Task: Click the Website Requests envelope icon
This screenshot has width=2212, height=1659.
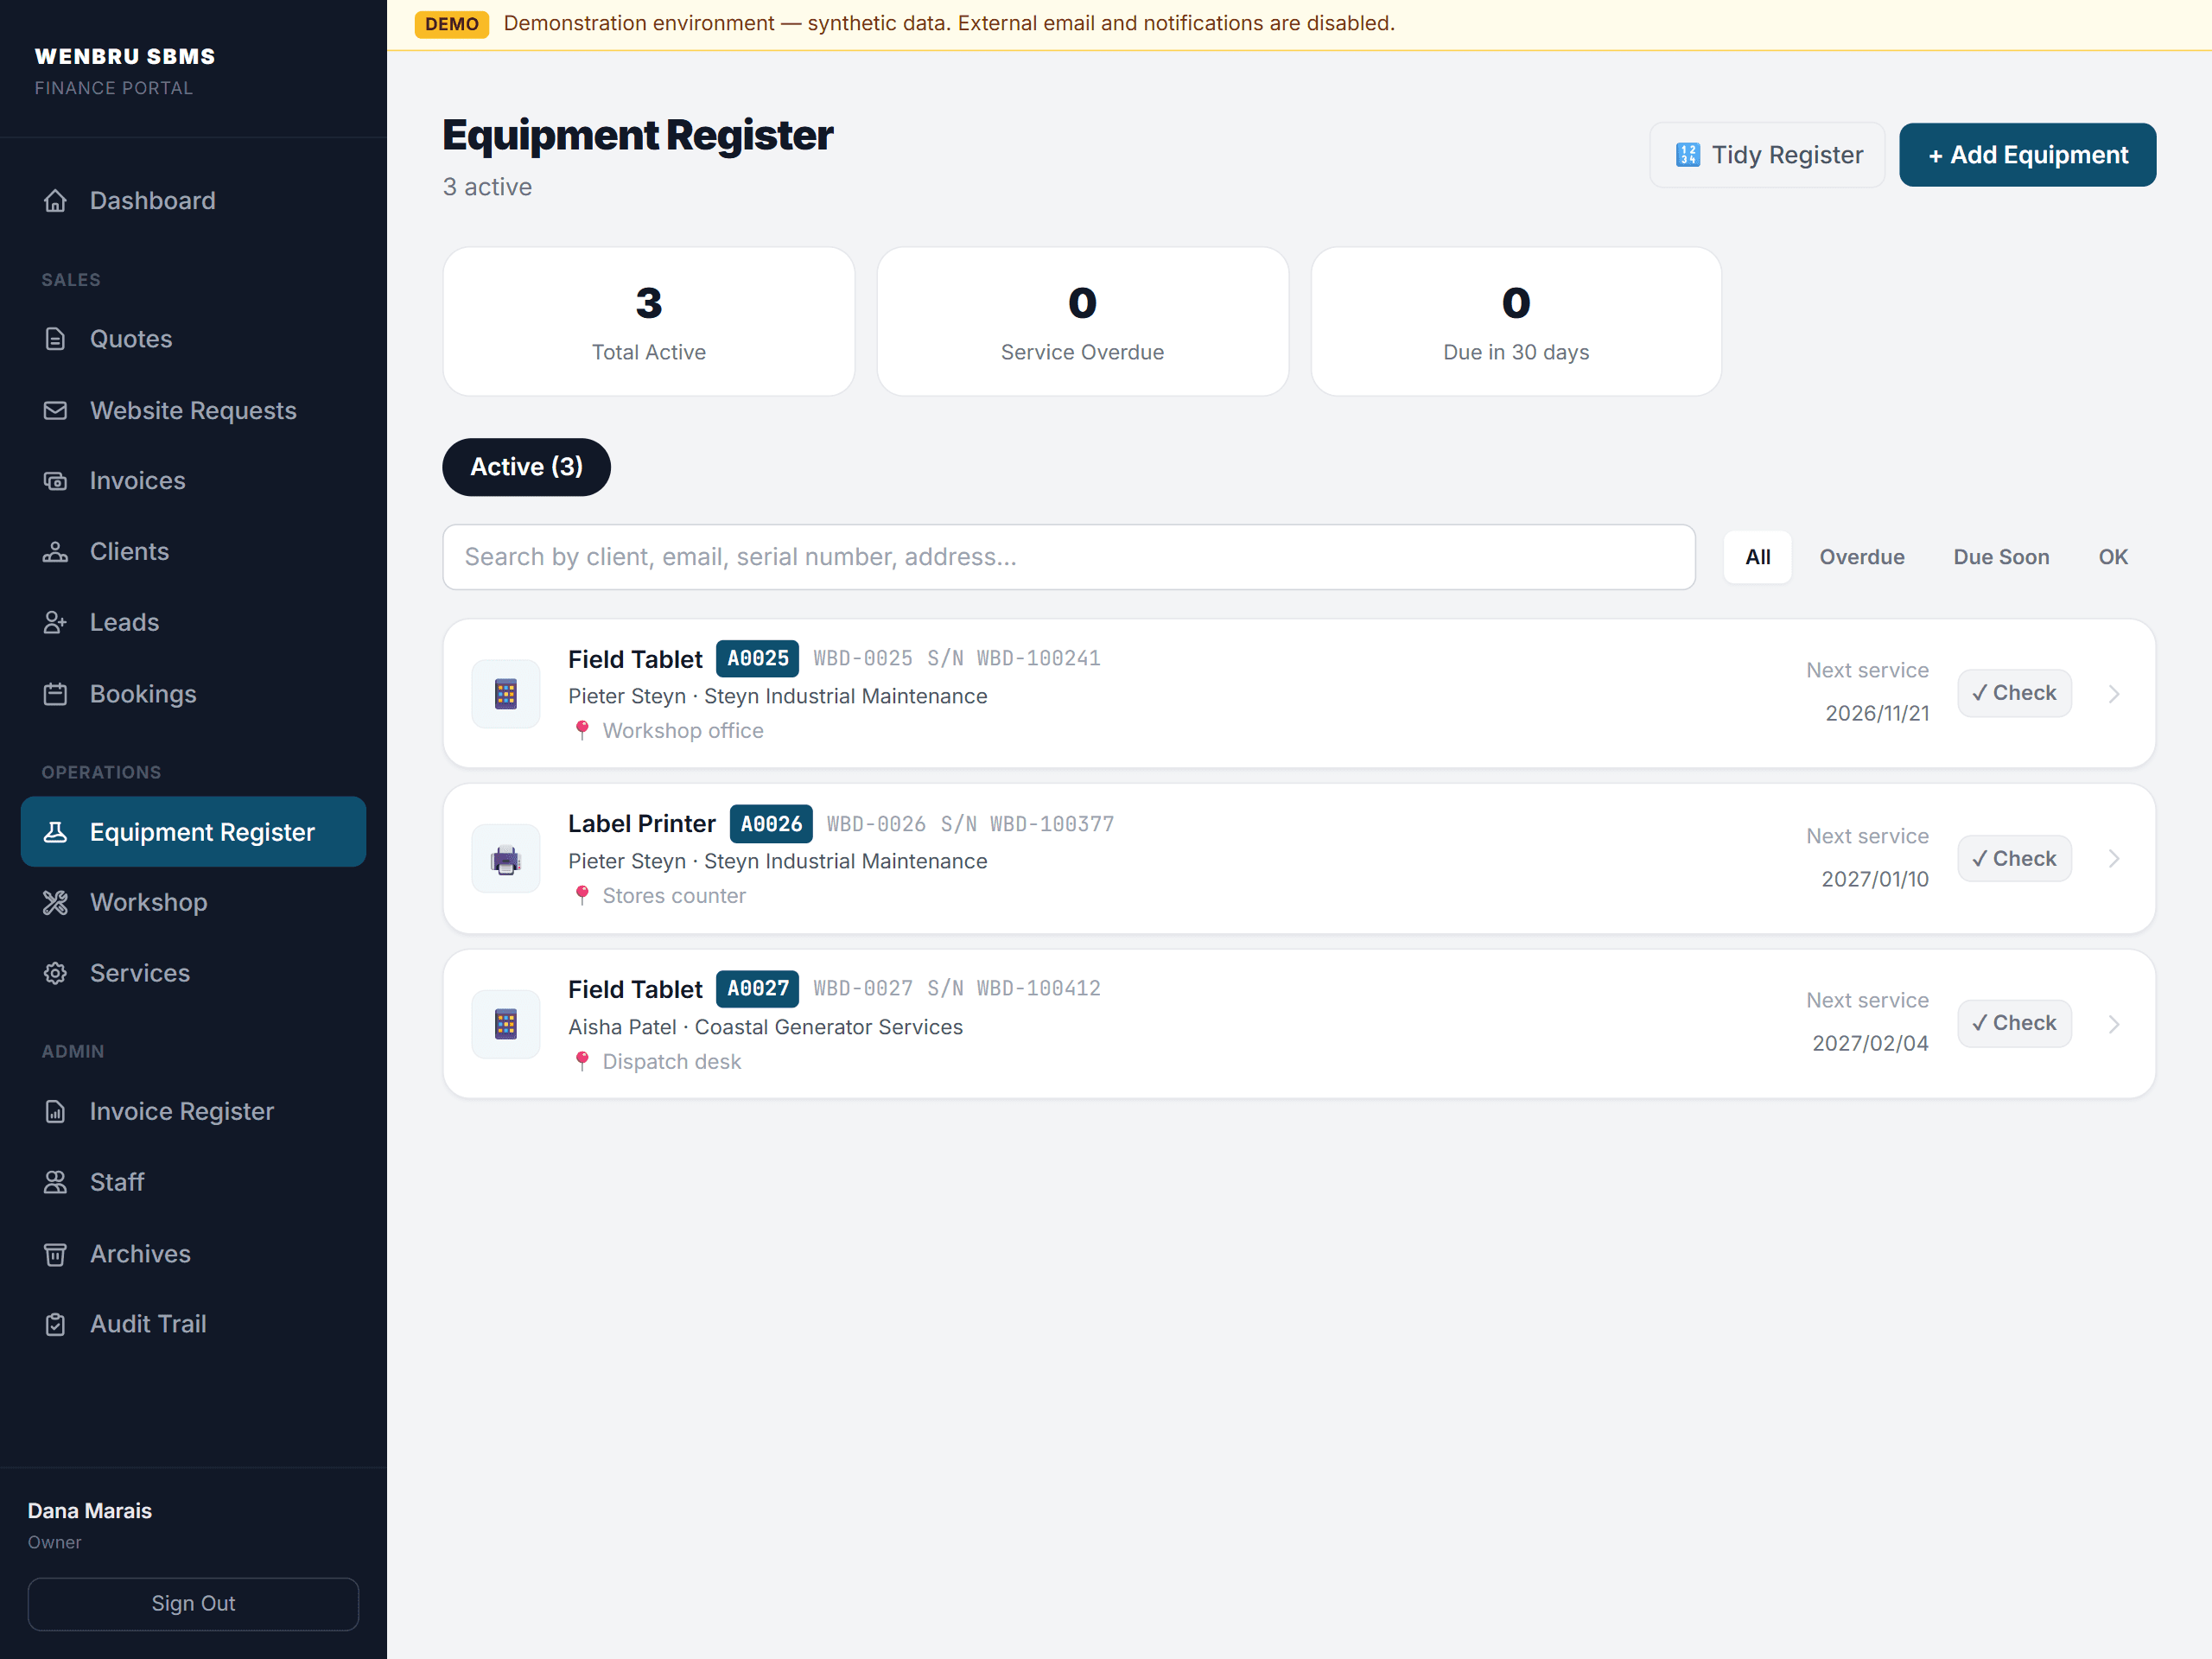Action: [55, 410]
